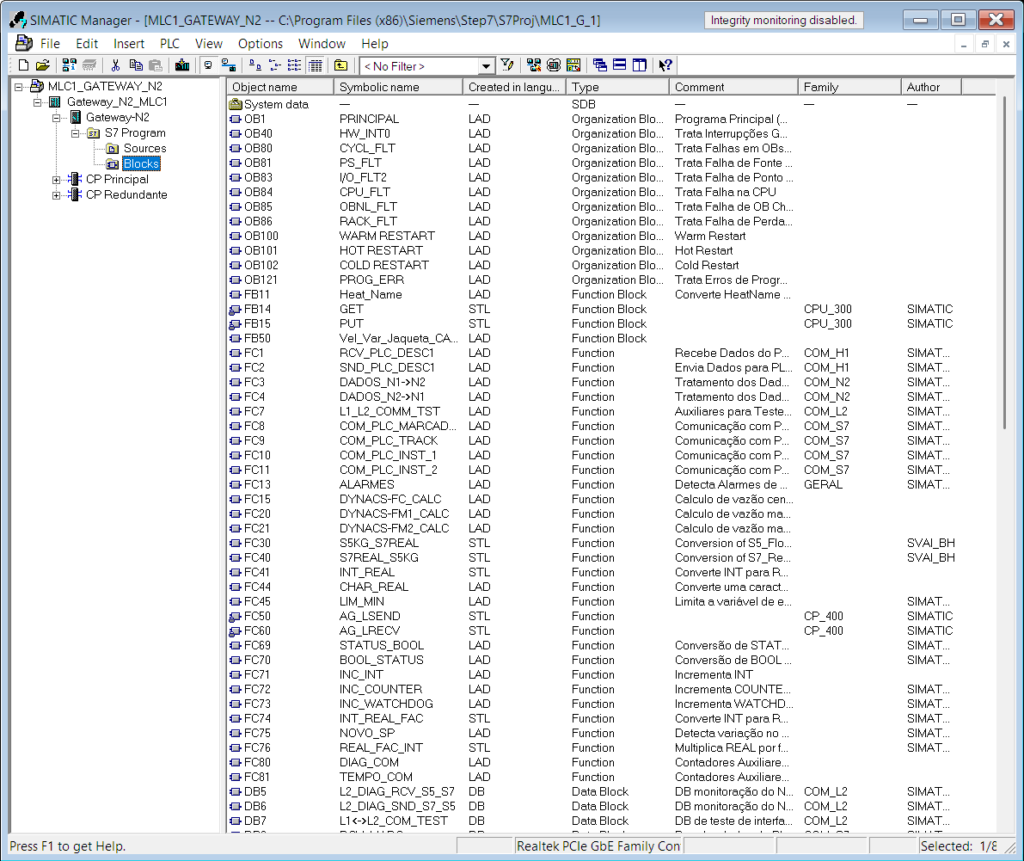
Task: Open the PLC menu
Action: pos(169,44)
